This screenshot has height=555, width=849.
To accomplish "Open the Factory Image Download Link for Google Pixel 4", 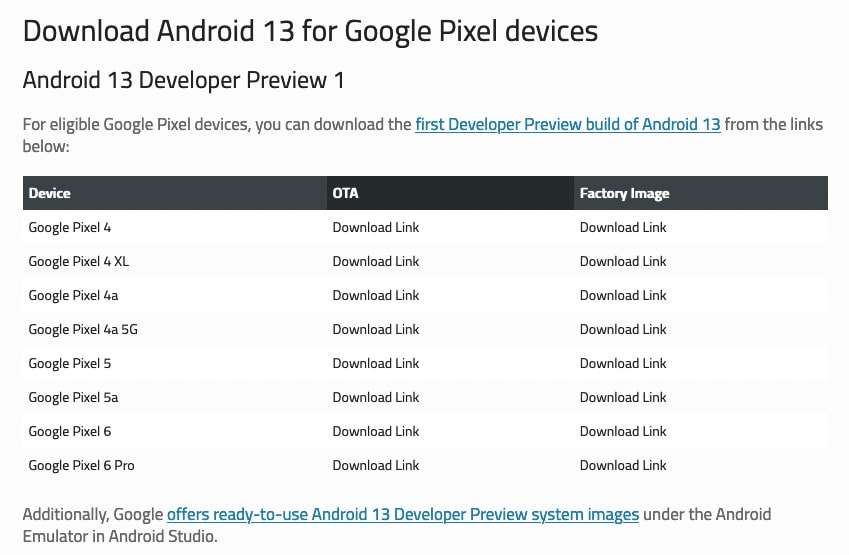I will click(x=623, y=227).
